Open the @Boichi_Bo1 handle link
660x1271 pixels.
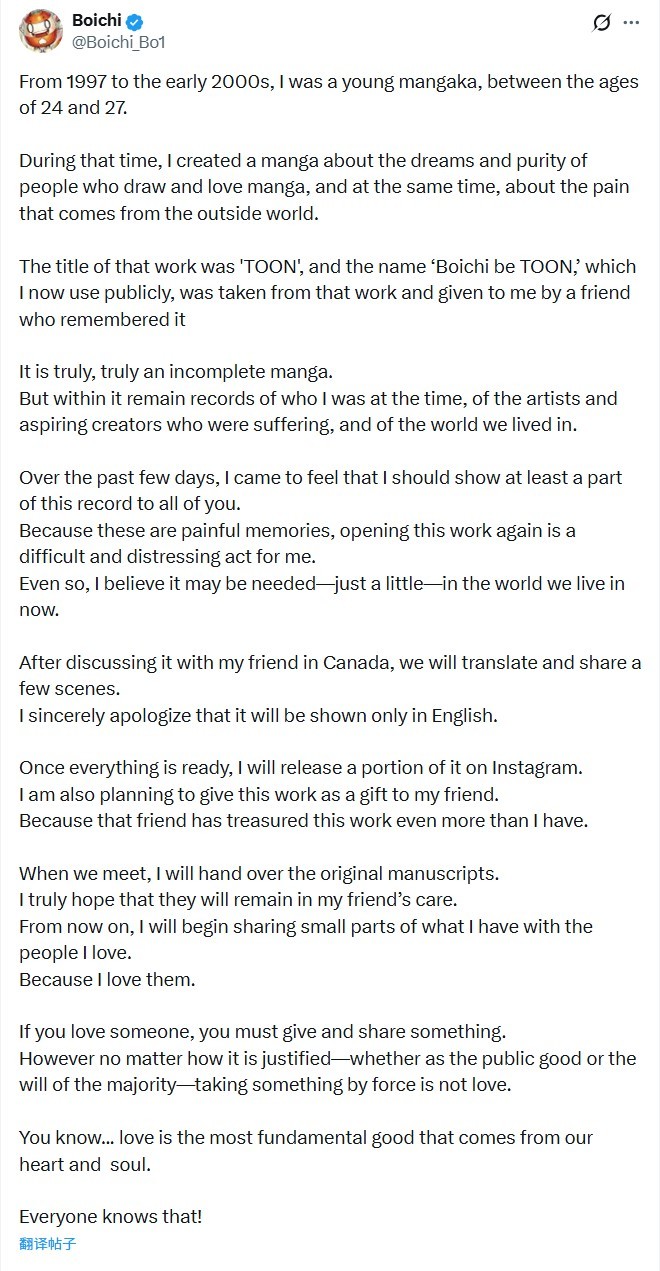[x=118, y=42]
